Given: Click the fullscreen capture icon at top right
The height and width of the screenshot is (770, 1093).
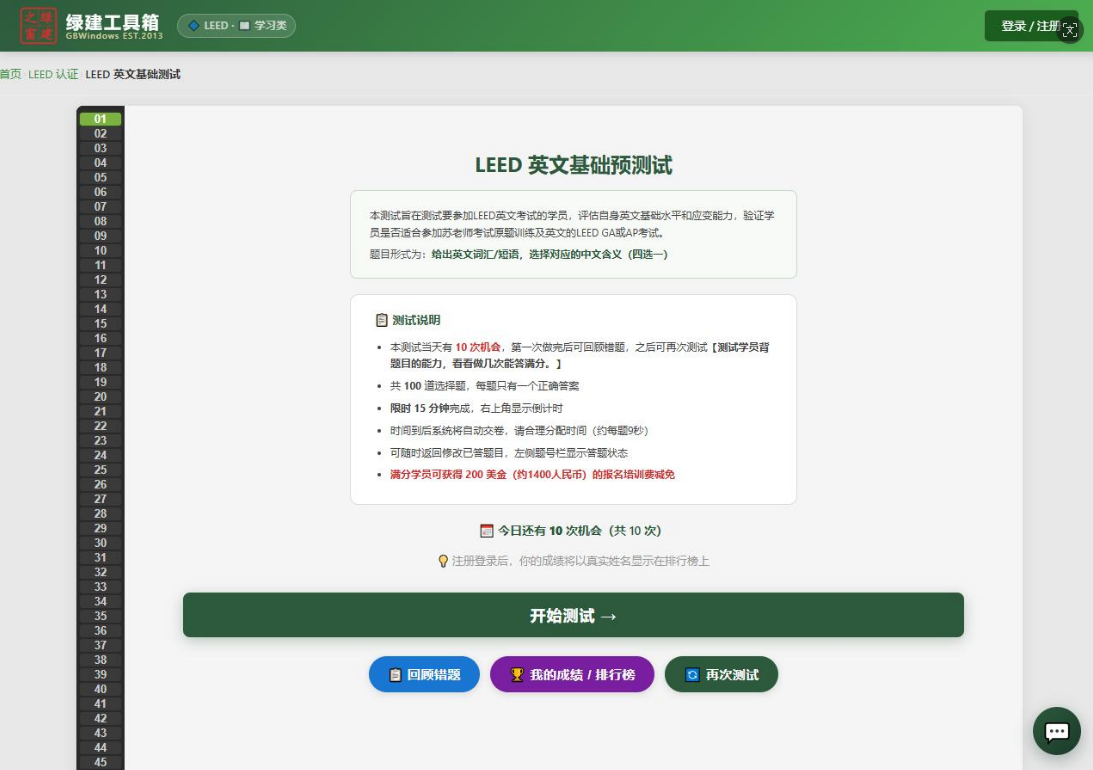Looking at the screenshot, I should click(1069, 30).
